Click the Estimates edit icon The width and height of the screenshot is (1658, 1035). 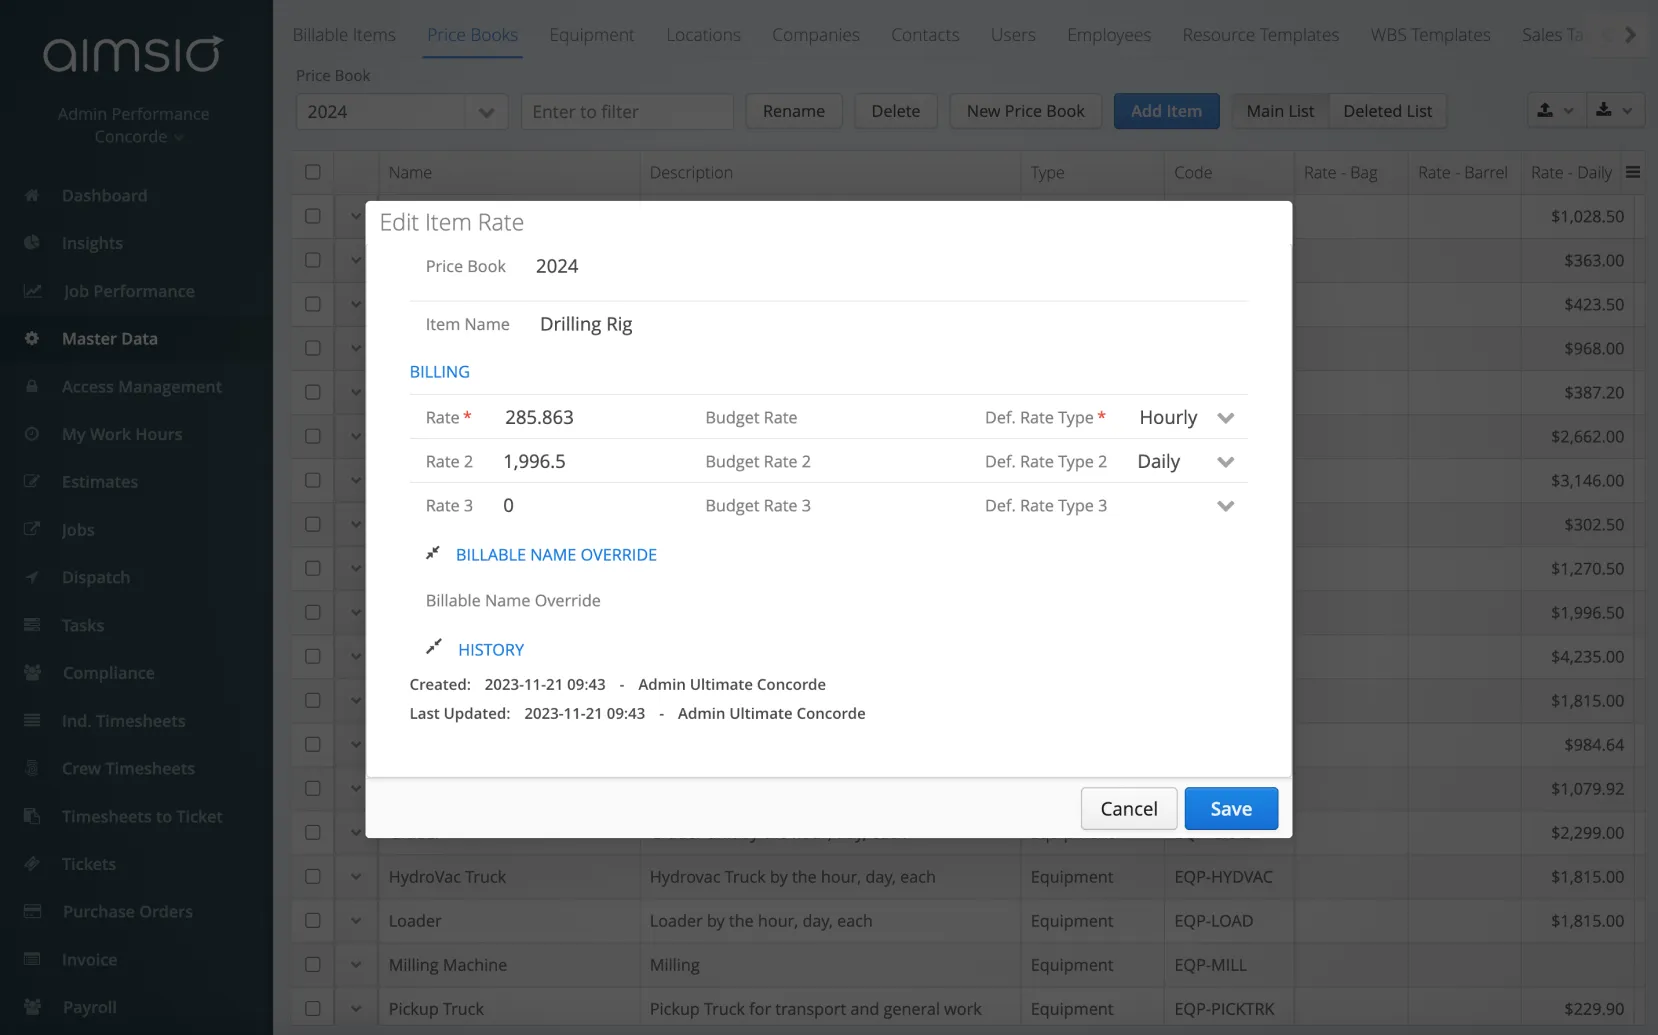click(x=32, y=482)
